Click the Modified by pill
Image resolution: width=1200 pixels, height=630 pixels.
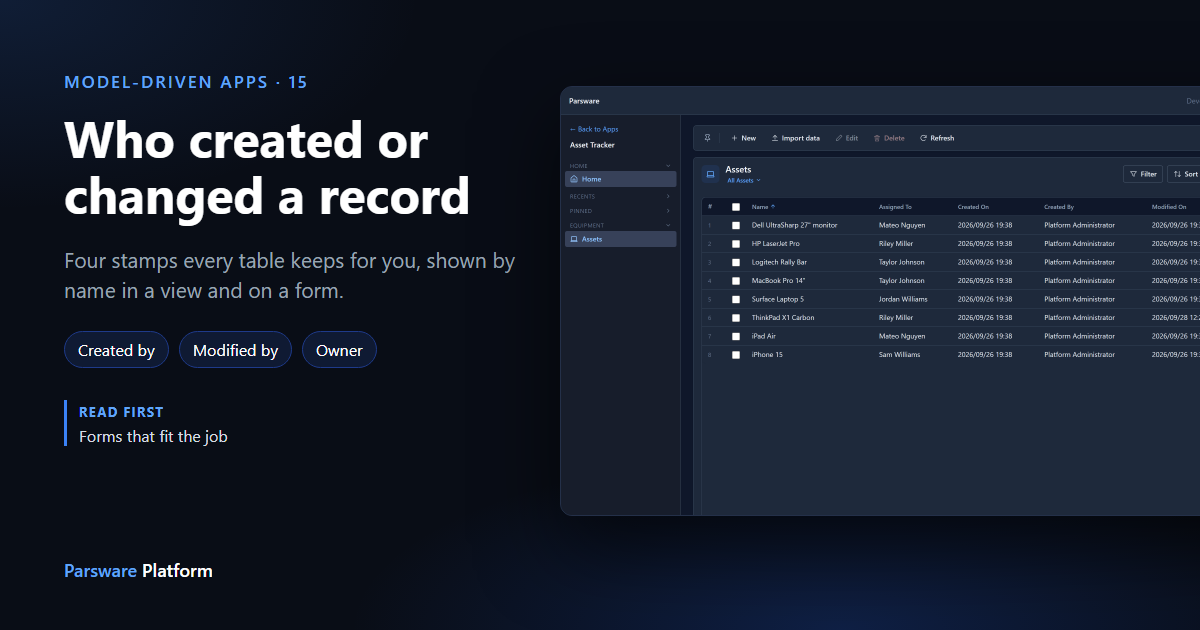coord(235,350)
